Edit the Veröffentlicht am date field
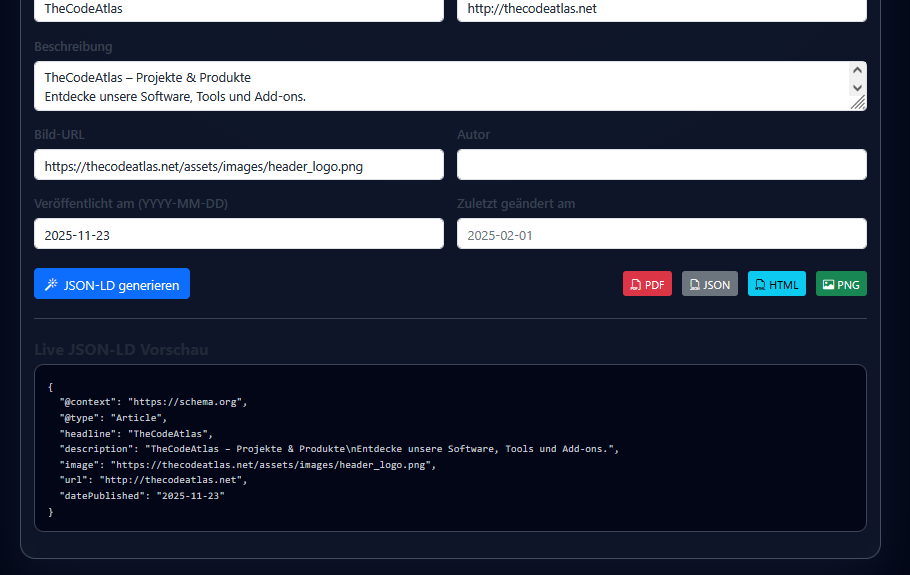The image size is (910, 575). click(x=239, y=234)
